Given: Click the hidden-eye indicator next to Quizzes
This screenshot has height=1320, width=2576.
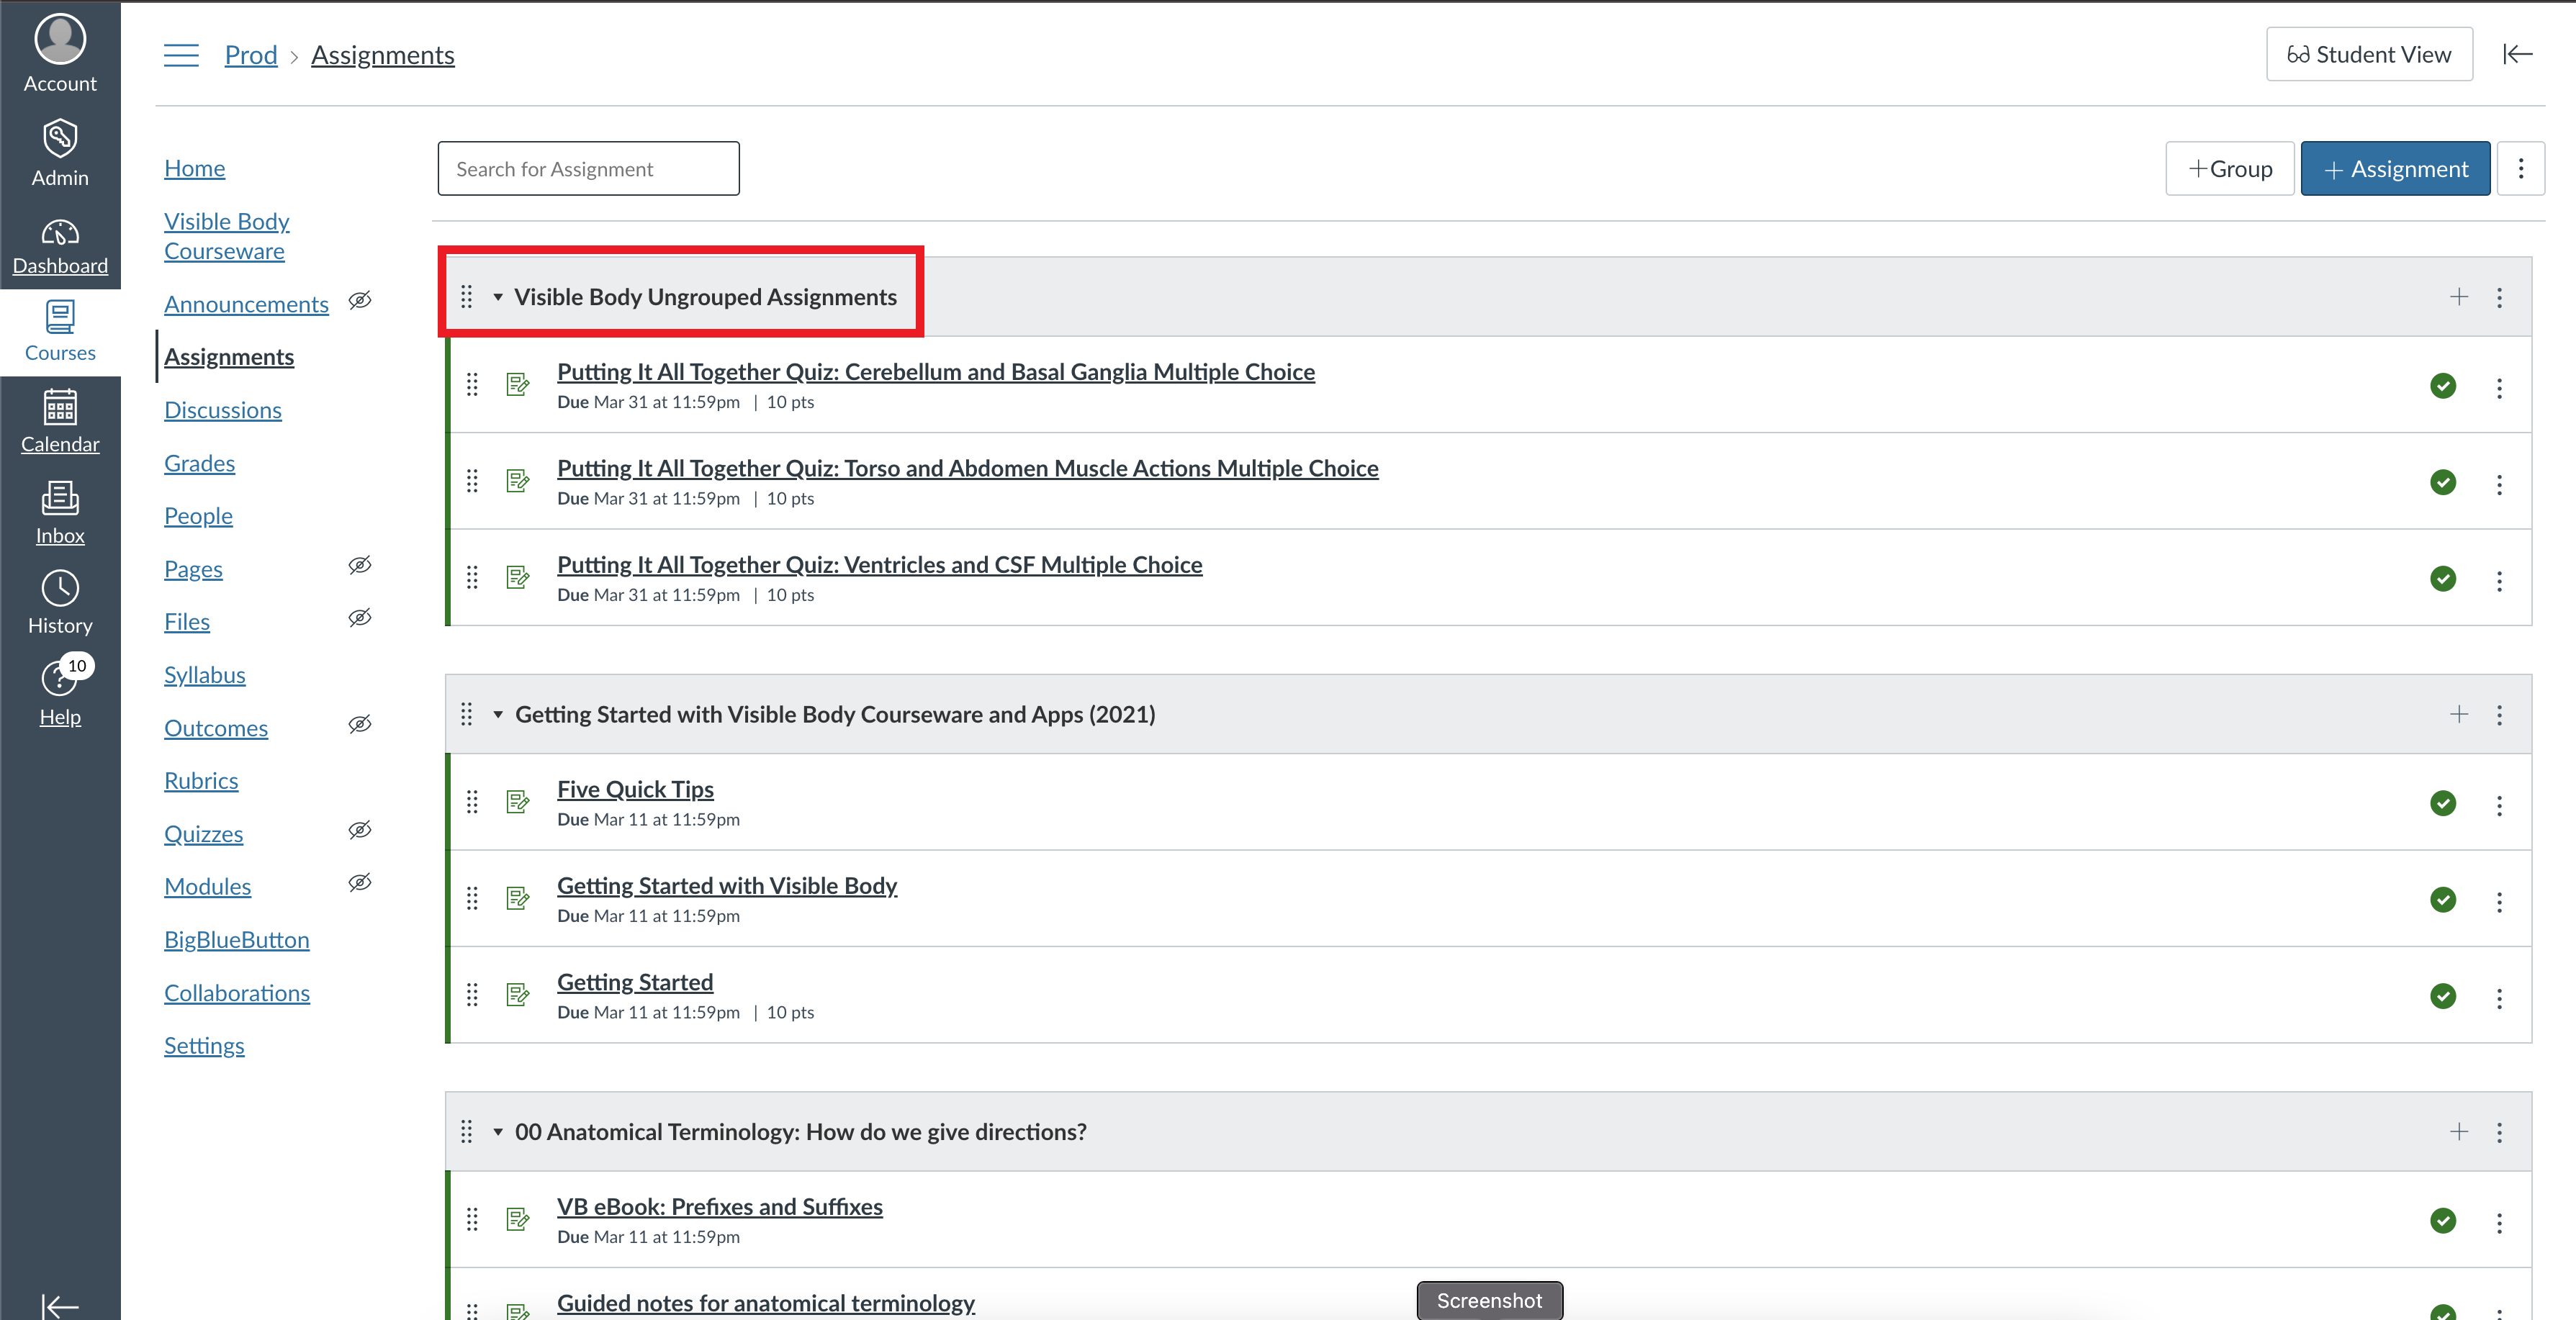Looking at the screenshot, I should 360,830.
